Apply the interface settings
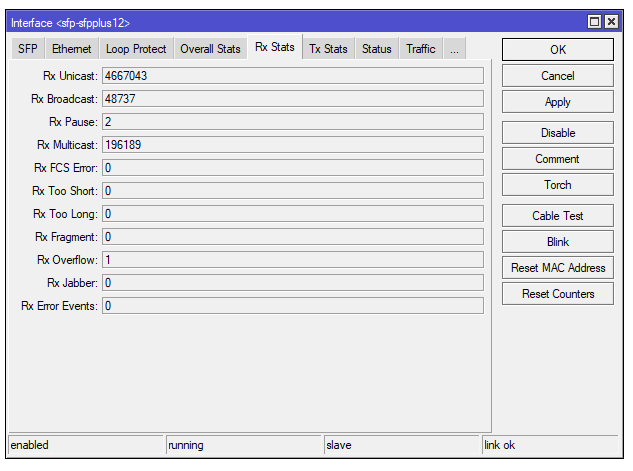This screenshot has height=471, width=633. (558, 102)
